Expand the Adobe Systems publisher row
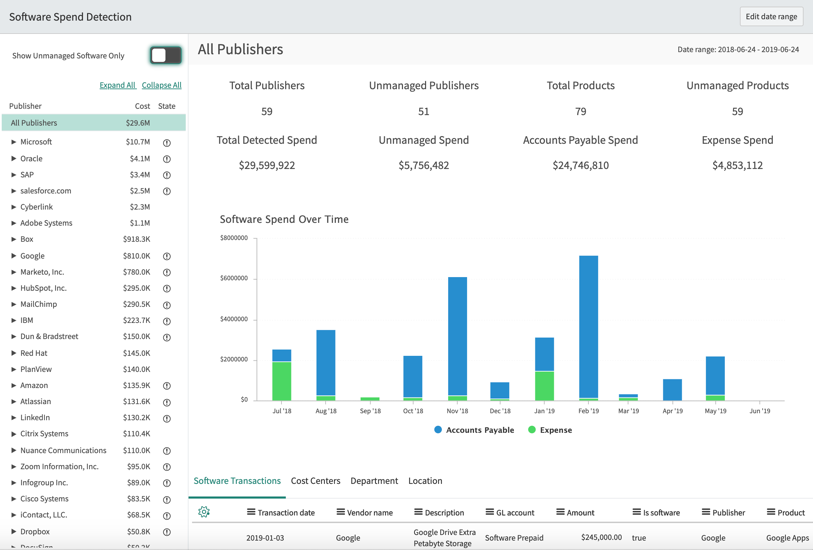The width and height of the screenshot is (813, 550). coord(13,223)
